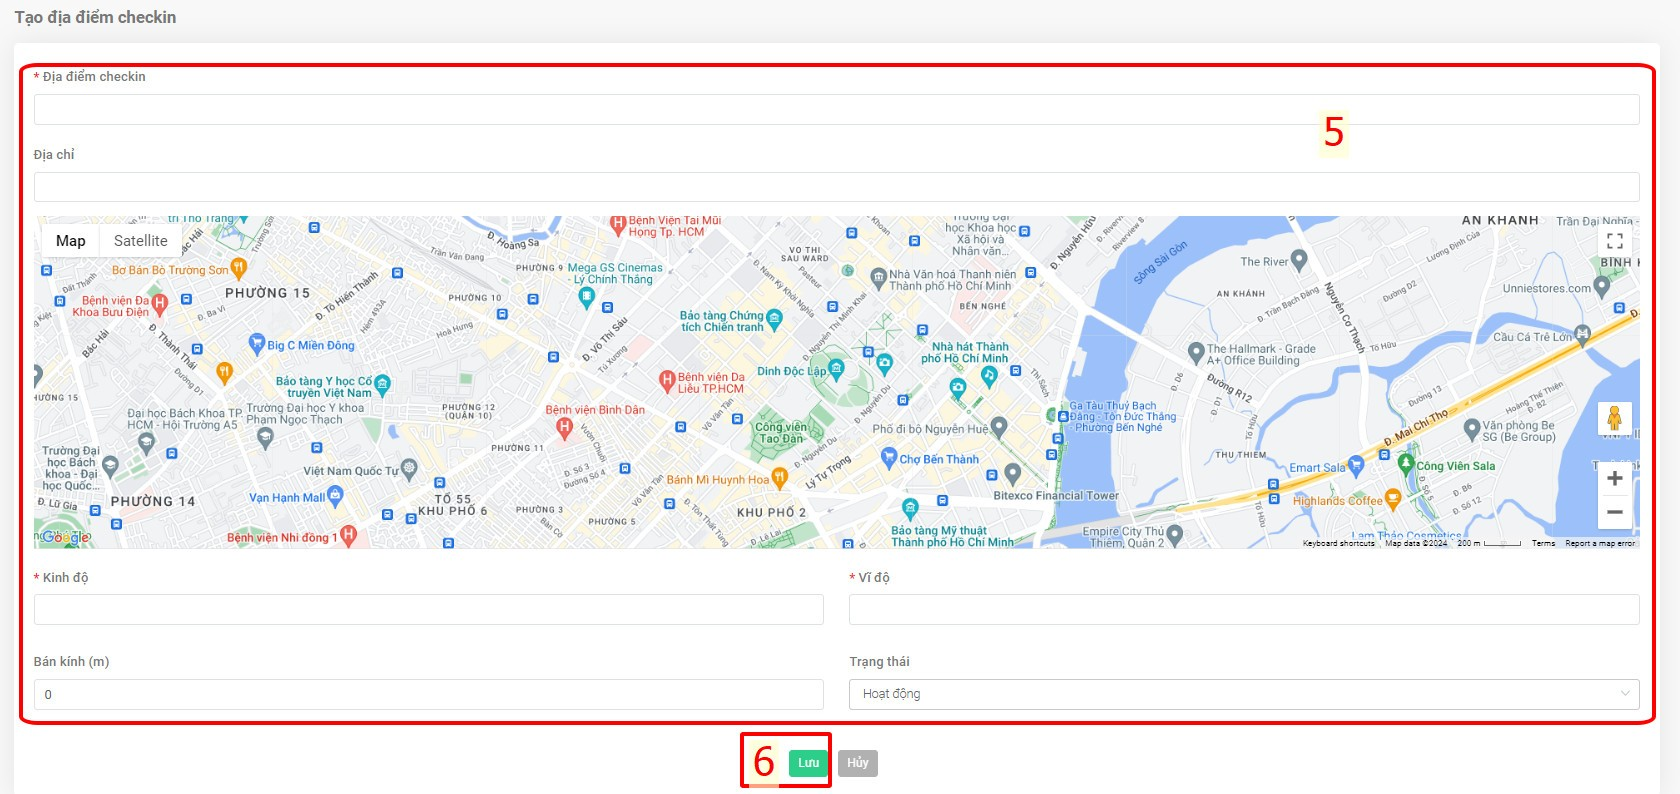This screenshot has width=1680, height=794.
Task: Click Nhà hát Thành phố Hồ Chí Minh label
Action: [965, 353]
